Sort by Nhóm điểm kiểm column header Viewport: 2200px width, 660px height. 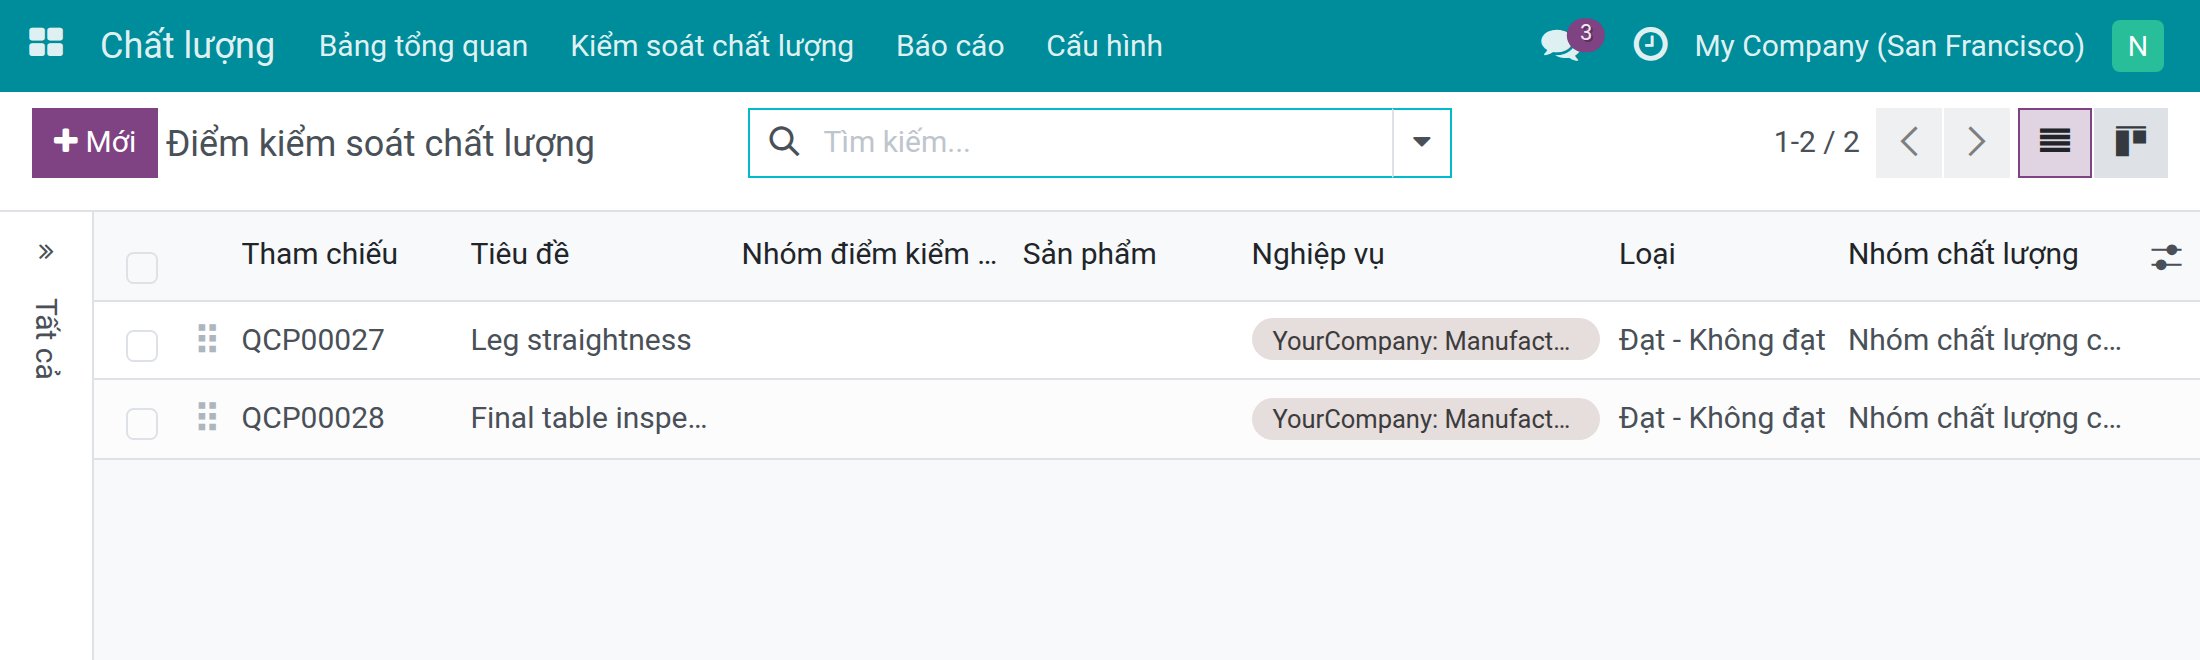[869, 254]
